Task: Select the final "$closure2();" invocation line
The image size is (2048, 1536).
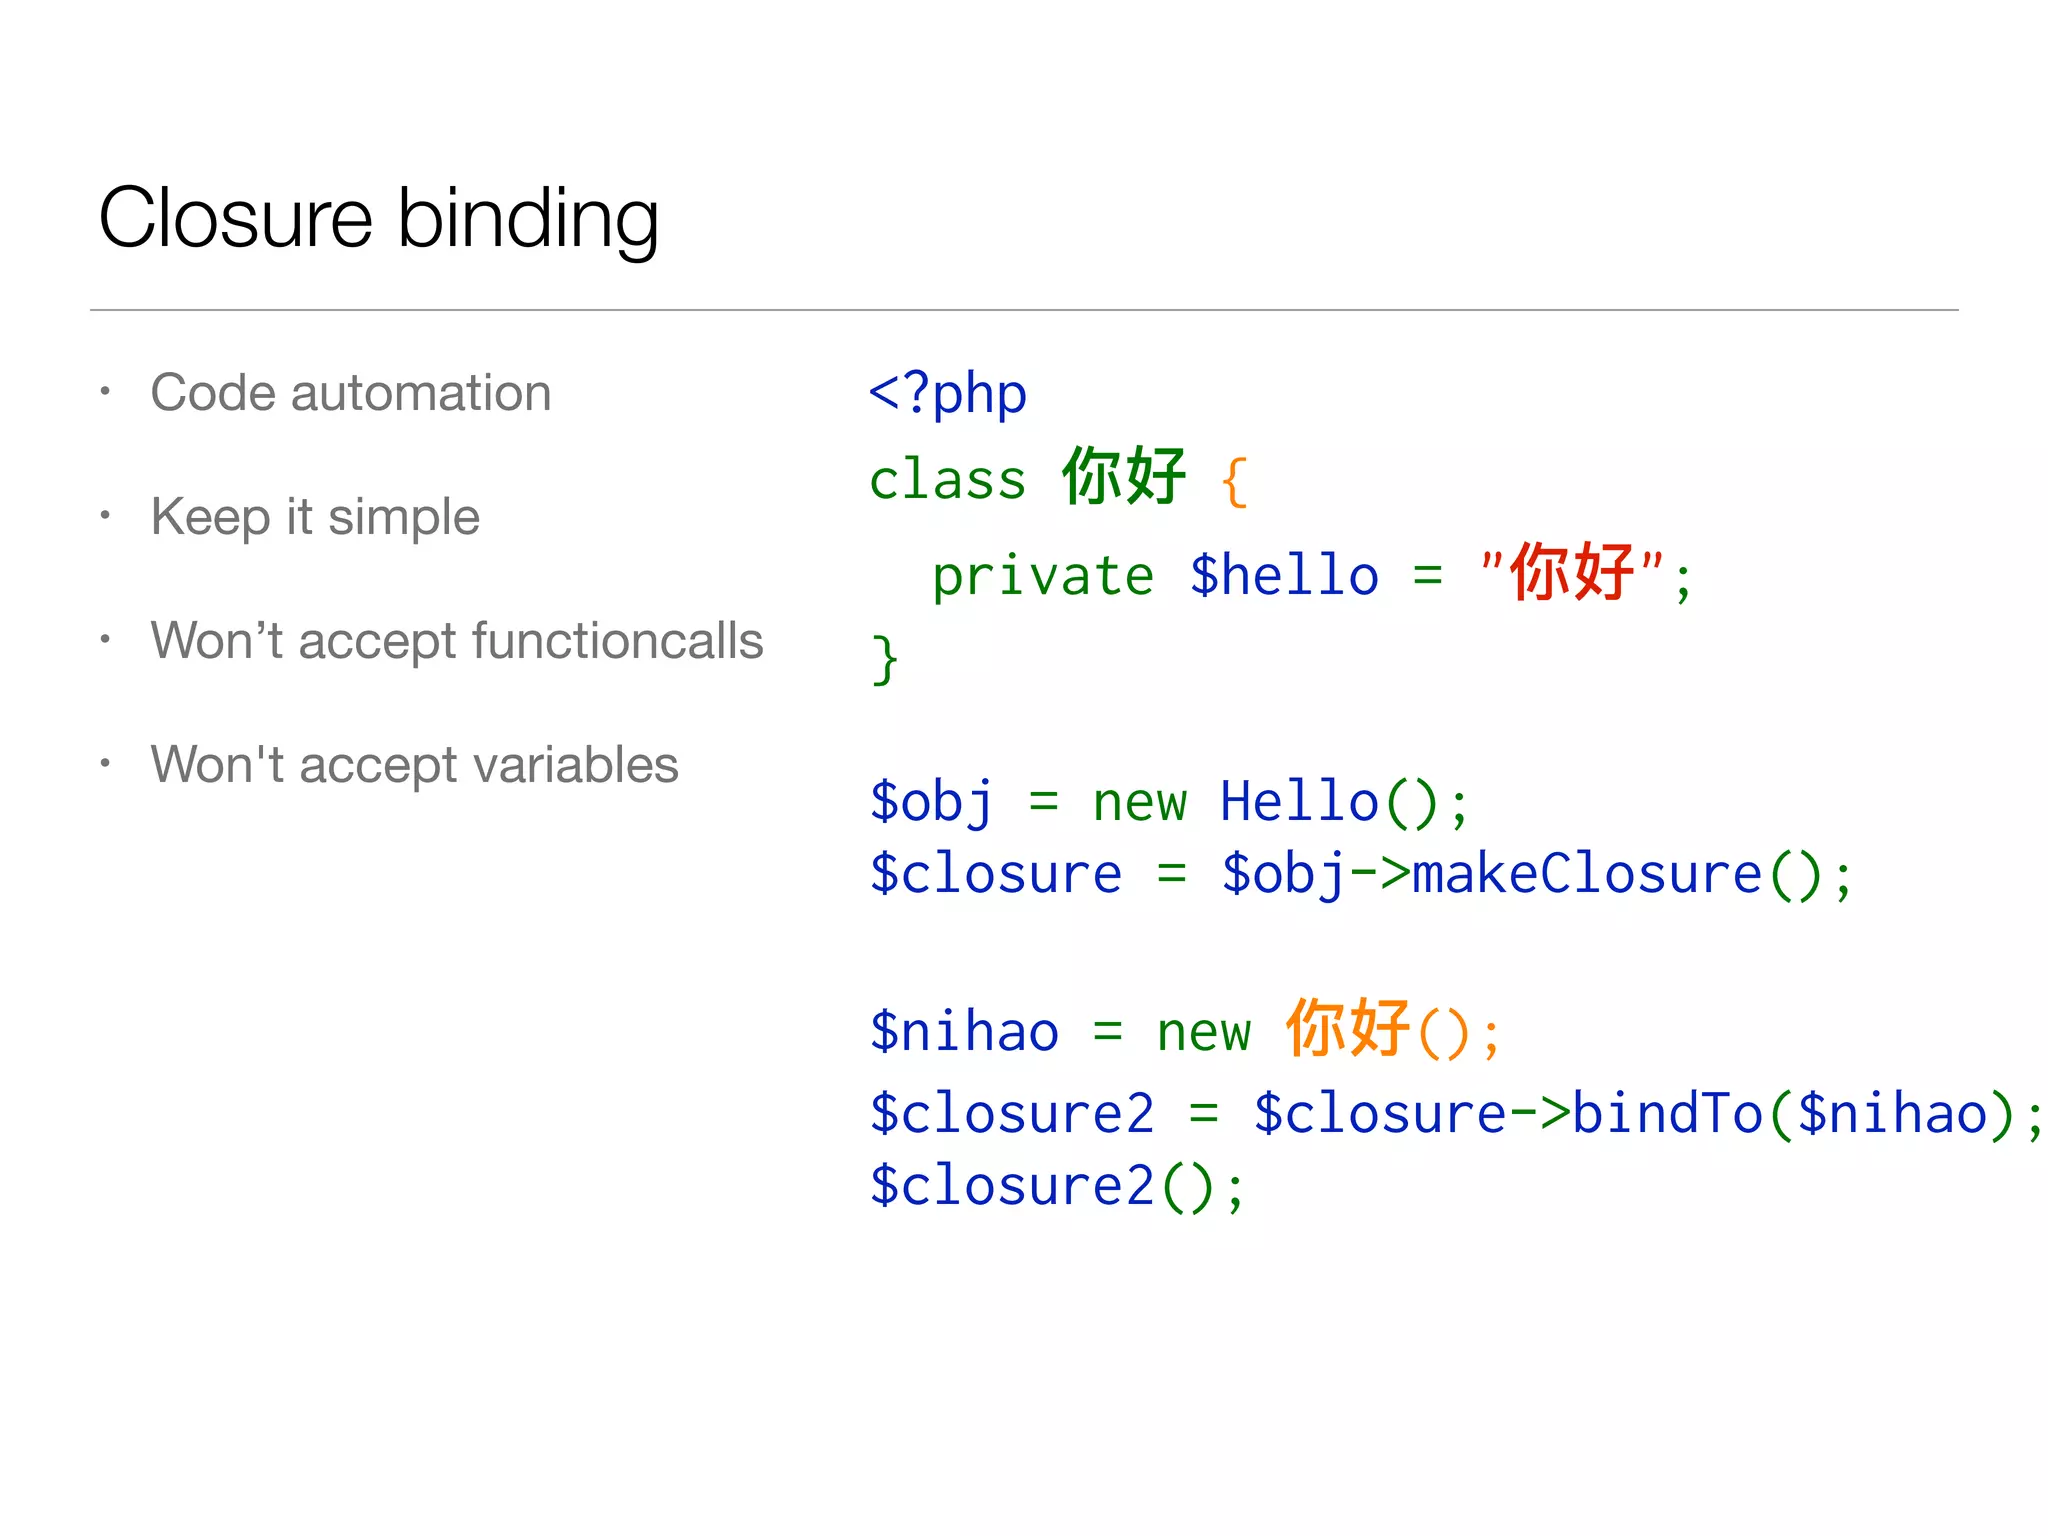Action: click(1056, 1186)
